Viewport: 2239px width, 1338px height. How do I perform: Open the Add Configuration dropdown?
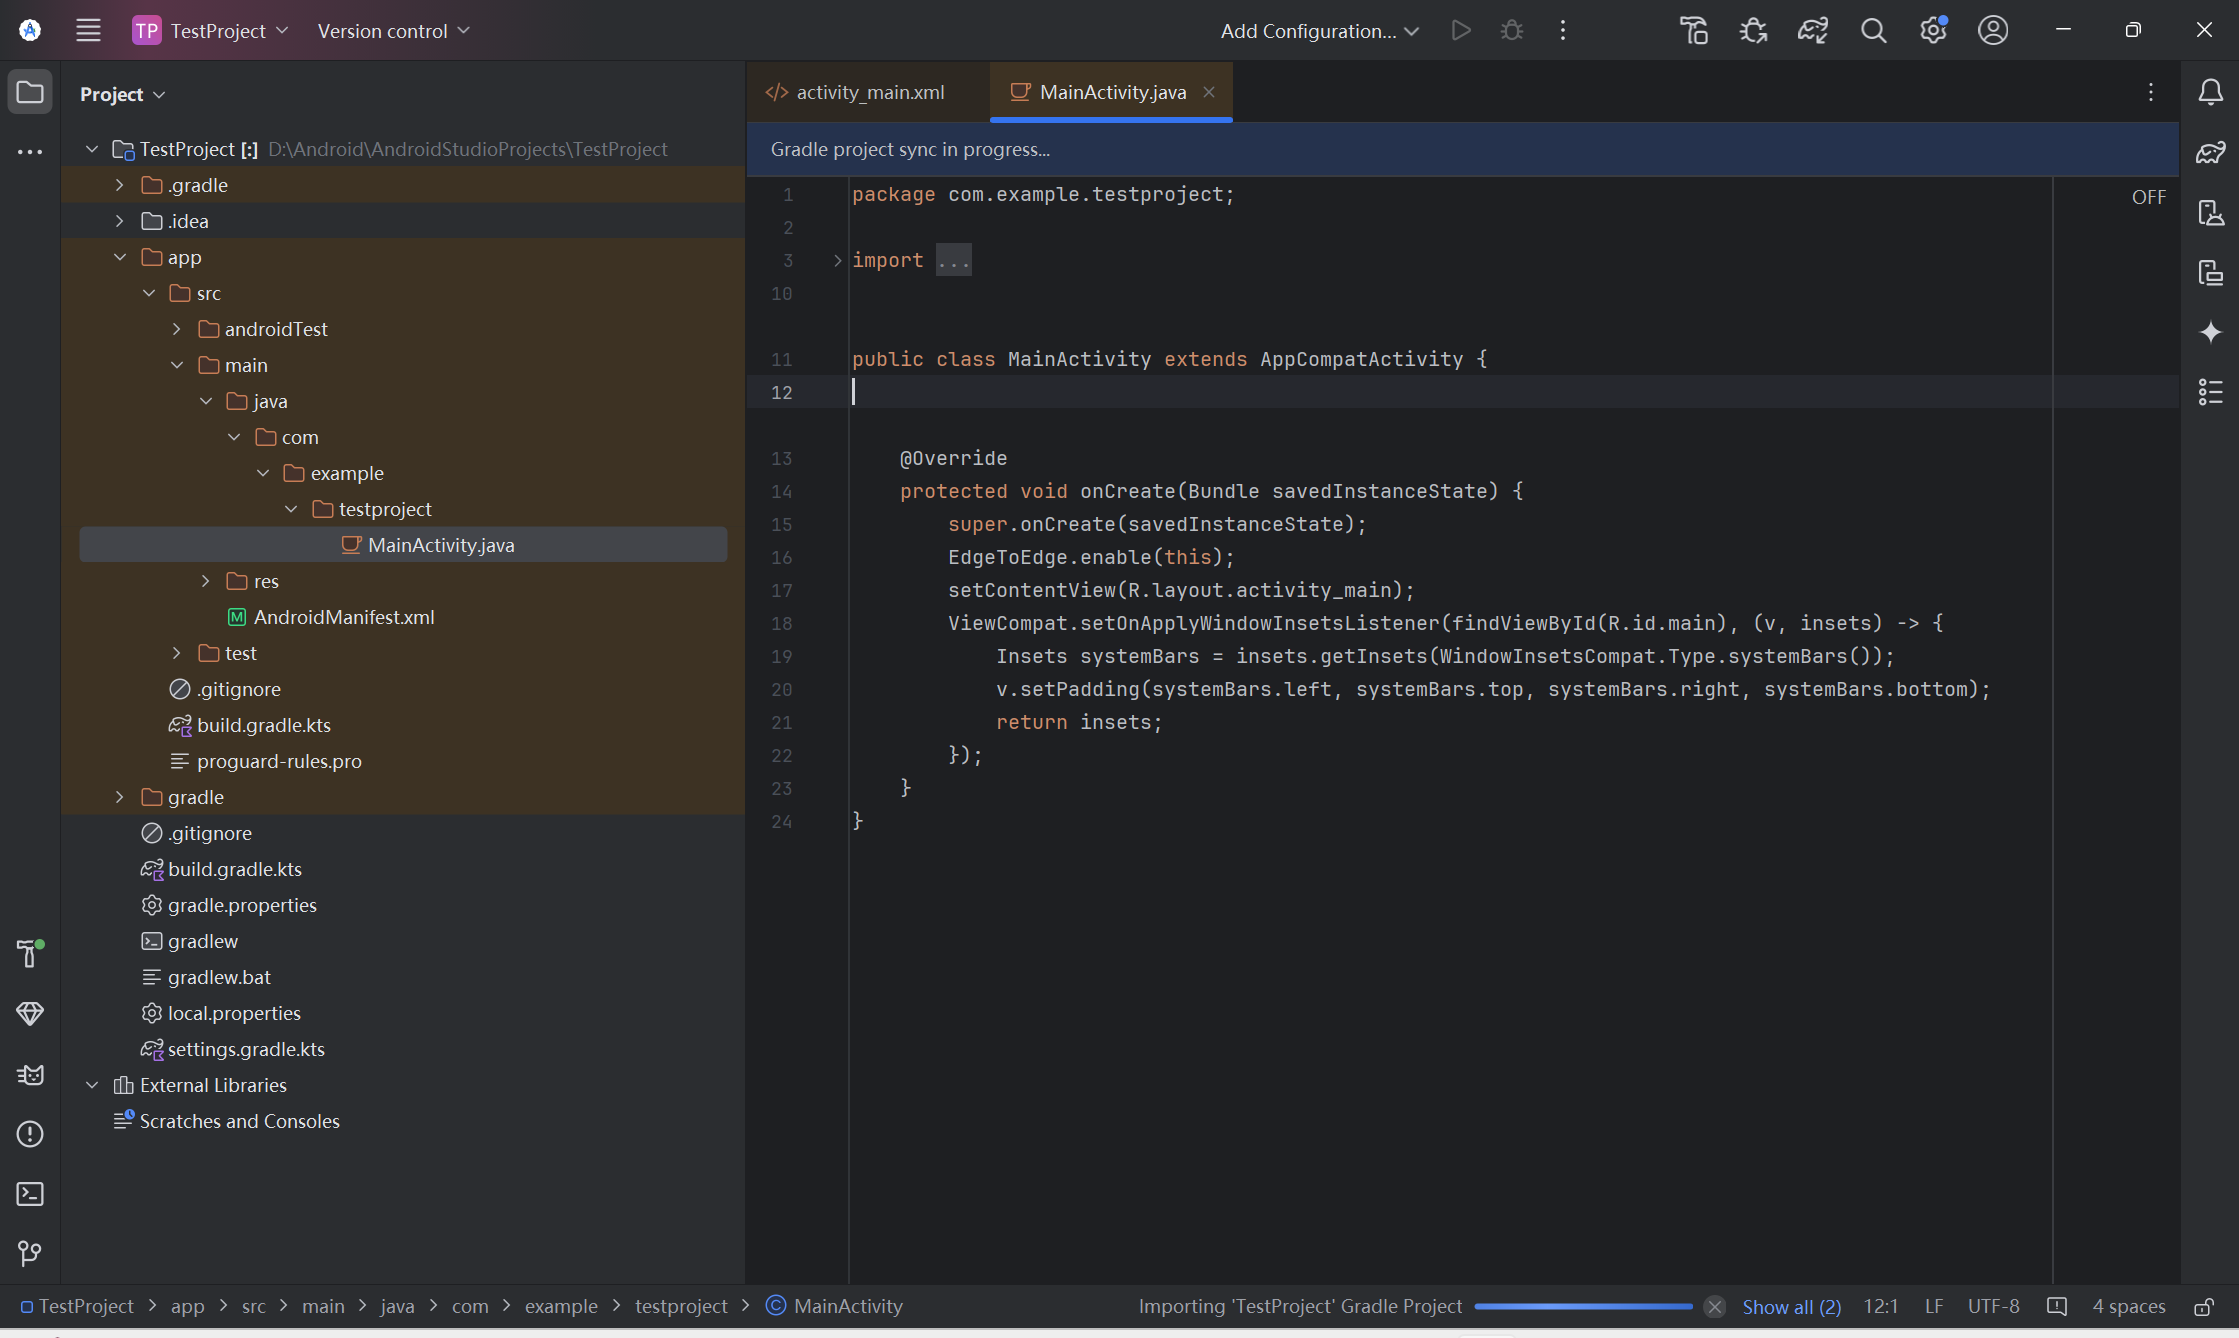point(1319,31)
